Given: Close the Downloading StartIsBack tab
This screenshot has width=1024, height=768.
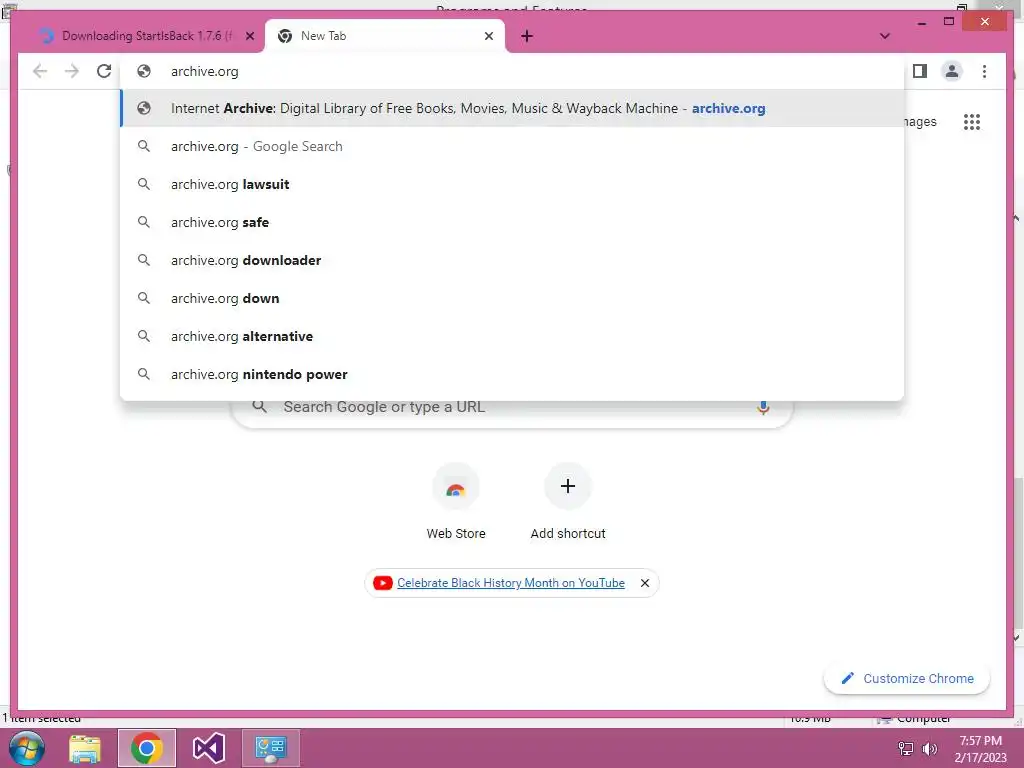Looking at the screenshot, I should pyautogui.click(x=249, y=36).
